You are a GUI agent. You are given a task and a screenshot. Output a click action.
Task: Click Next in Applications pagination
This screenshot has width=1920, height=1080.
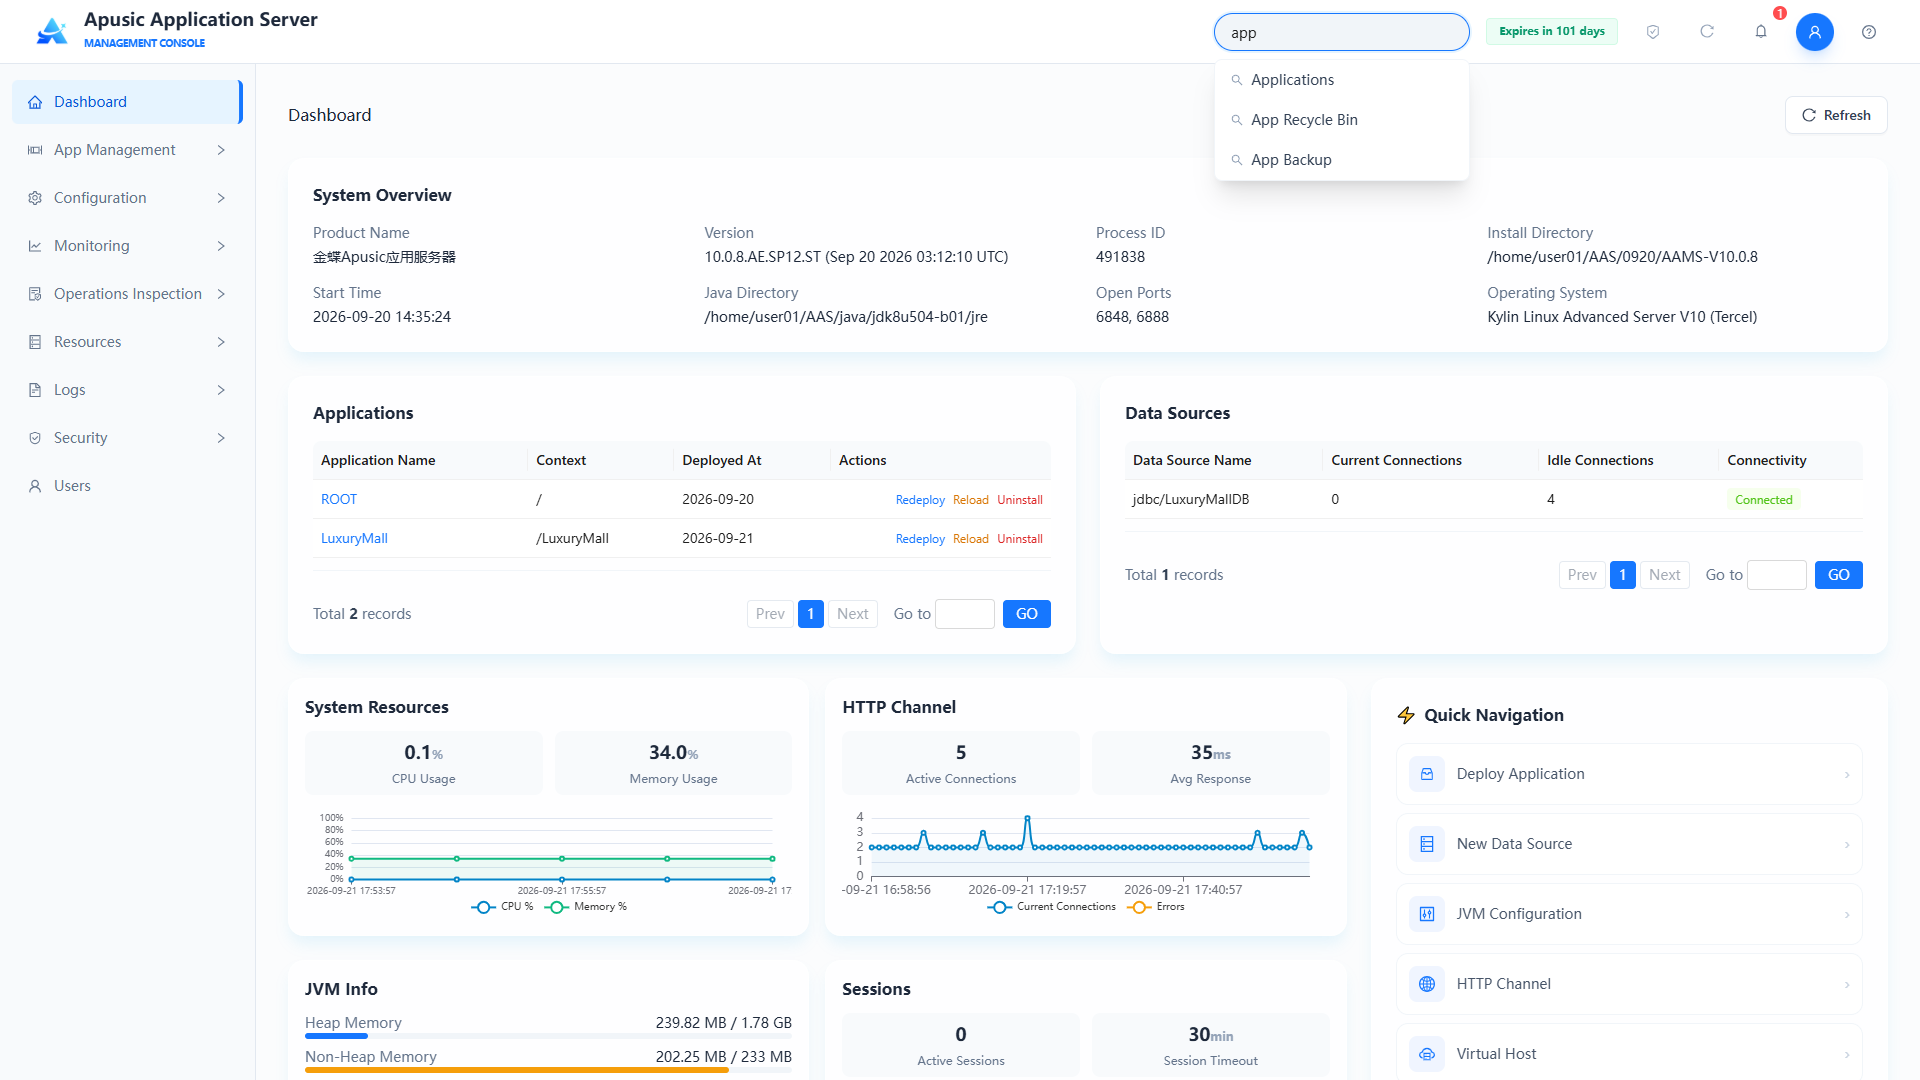pyautogui.click(x=852, y=614)
